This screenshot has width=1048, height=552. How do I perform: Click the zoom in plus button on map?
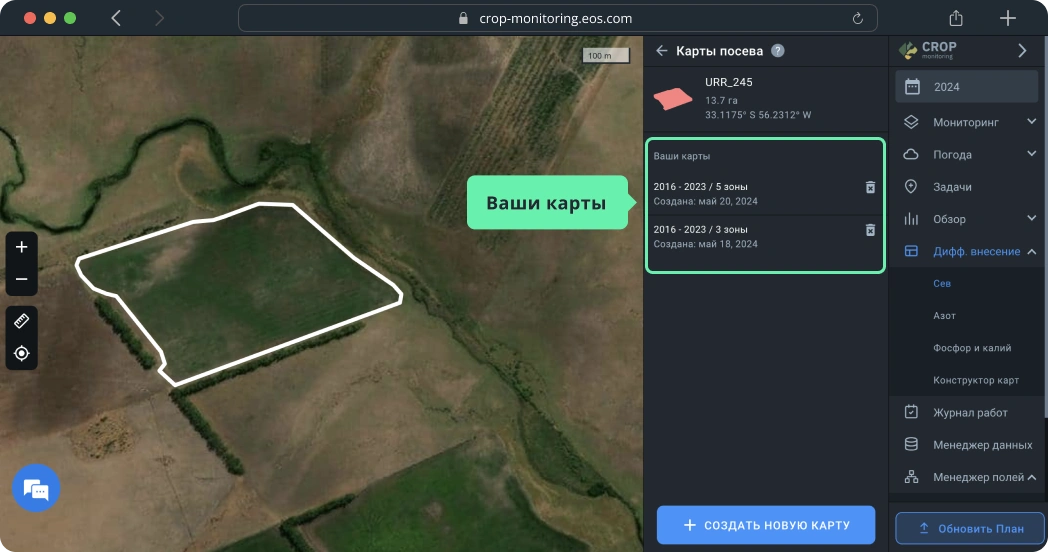[x=21, y=247]
